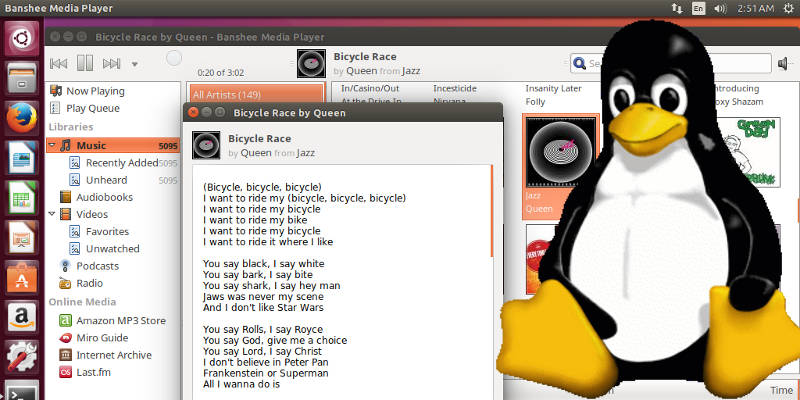
Task: Skip to previous track in Banshee
Action: tap(59, 63)
